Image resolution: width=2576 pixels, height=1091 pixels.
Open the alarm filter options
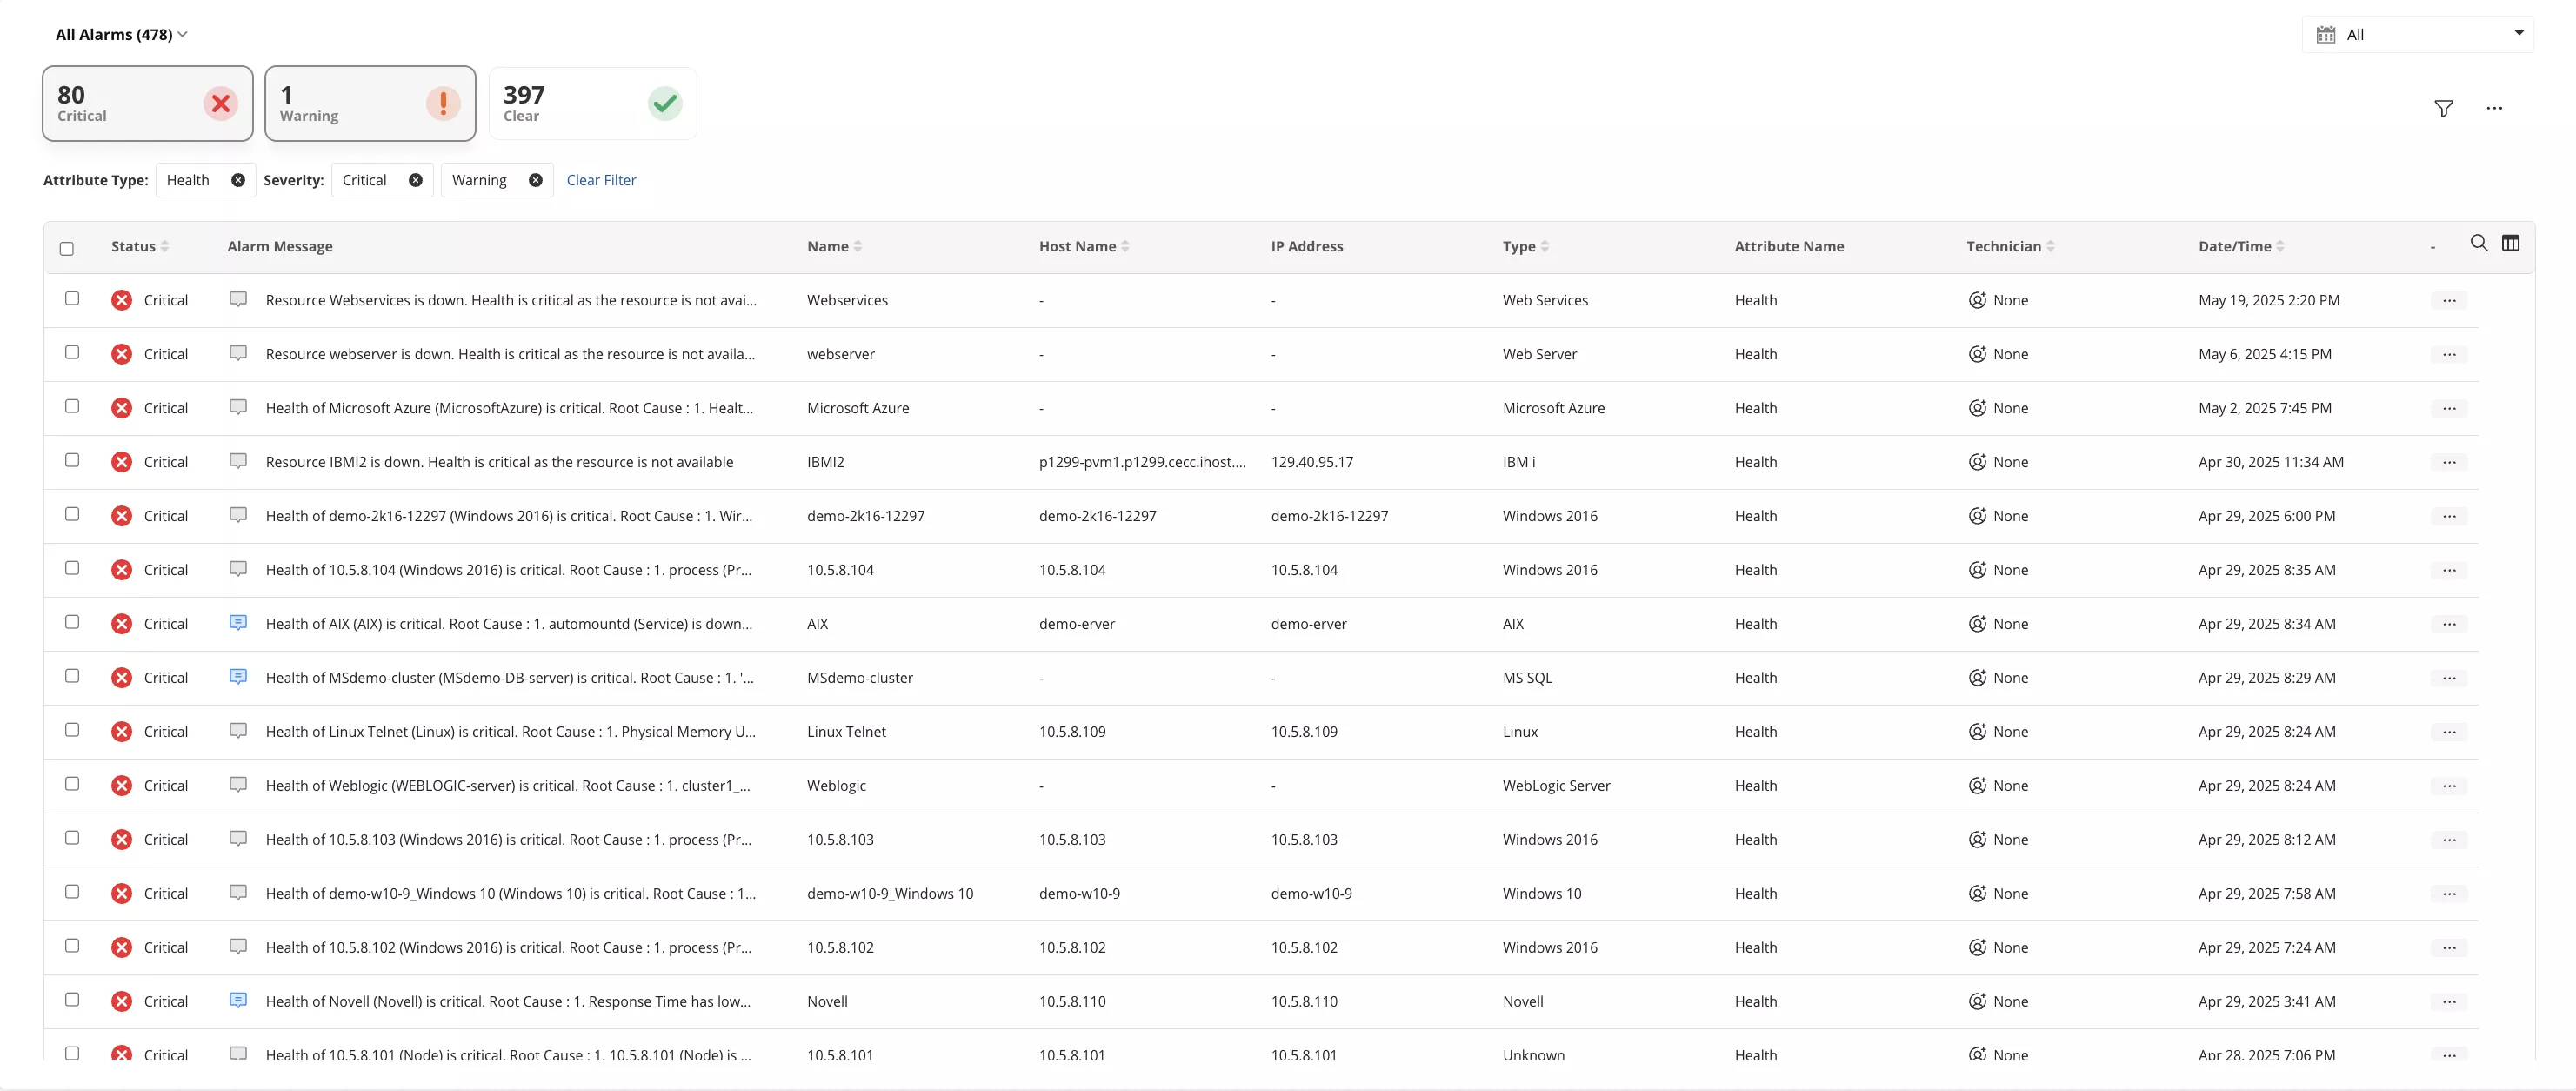click(2444, 108)
